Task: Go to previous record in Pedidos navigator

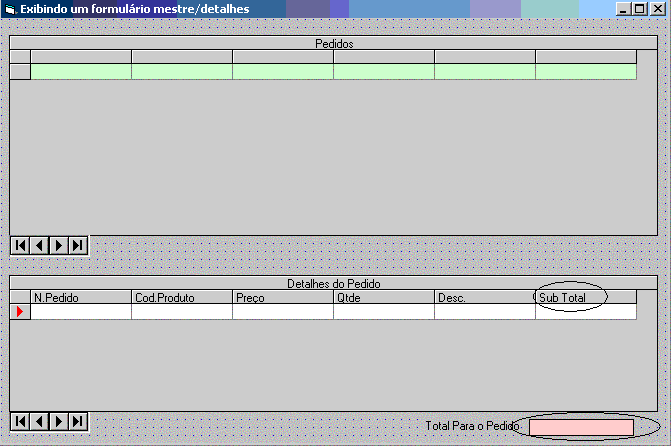Action: click(39, 246)
